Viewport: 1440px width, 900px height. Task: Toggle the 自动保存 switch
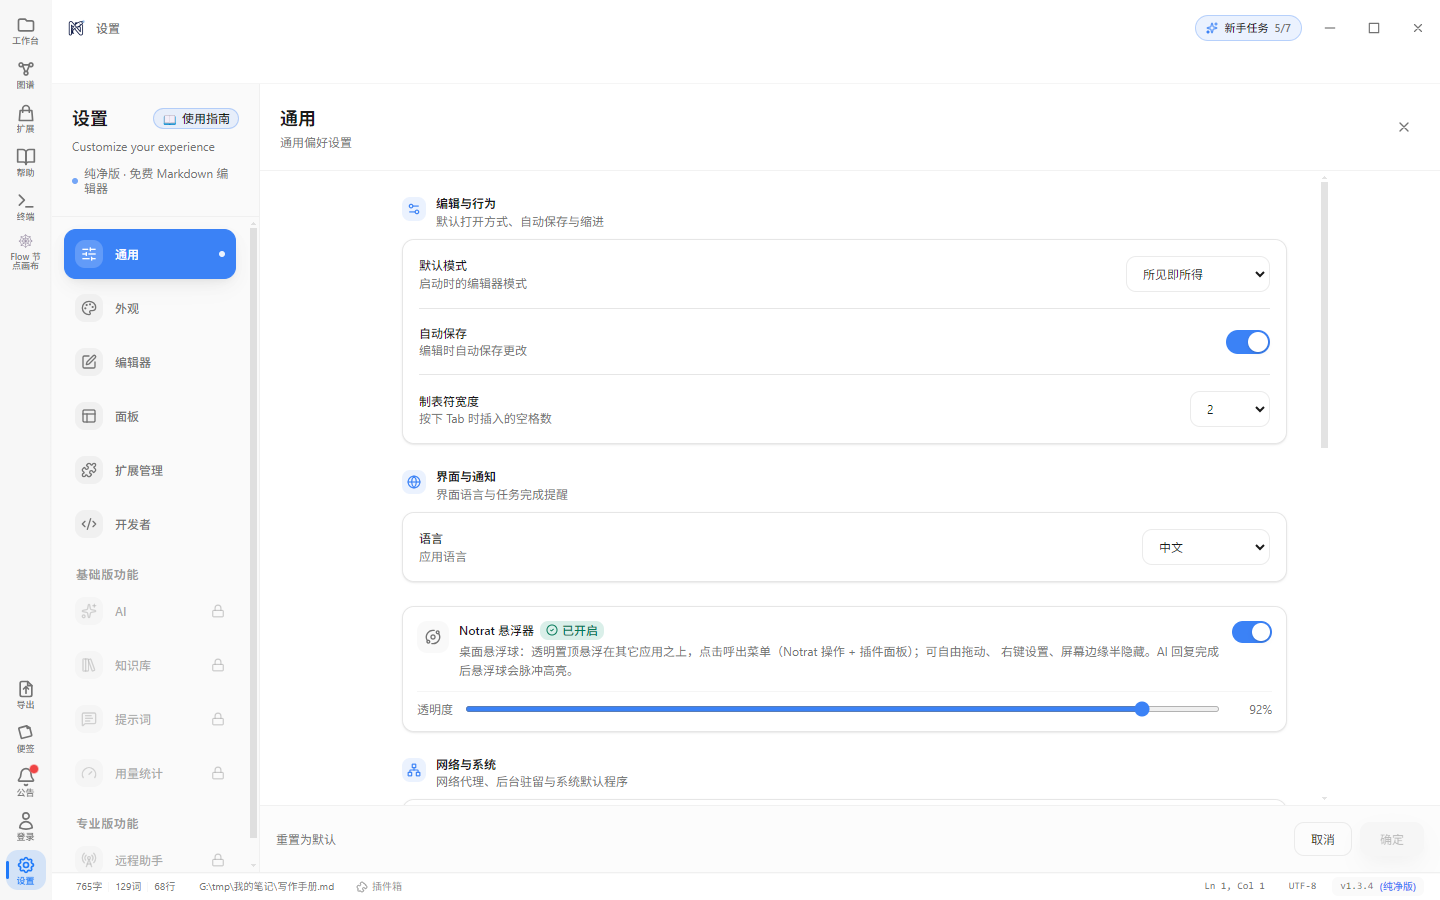(x=1248, y=342)
